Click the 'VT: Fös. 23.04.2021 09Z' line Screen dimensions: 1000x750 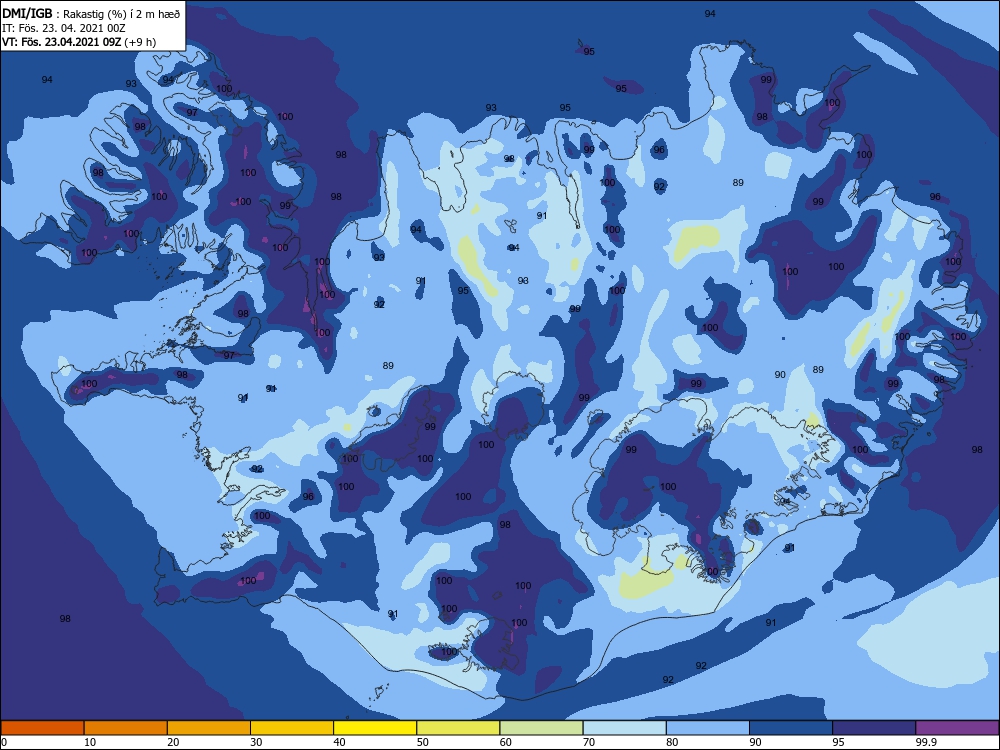click(64, 42)
